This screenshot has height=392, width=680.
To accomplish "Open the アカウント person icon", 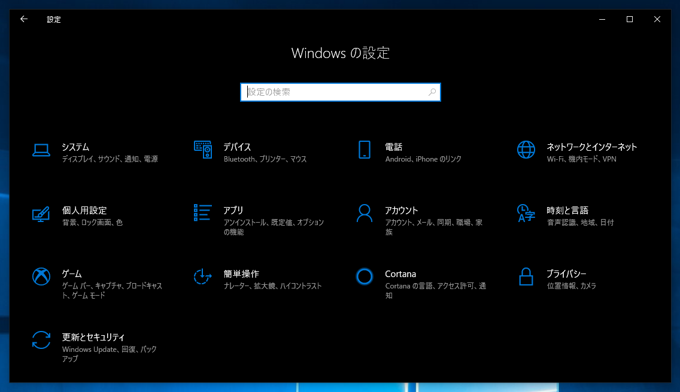I will (x=364, y=213).
